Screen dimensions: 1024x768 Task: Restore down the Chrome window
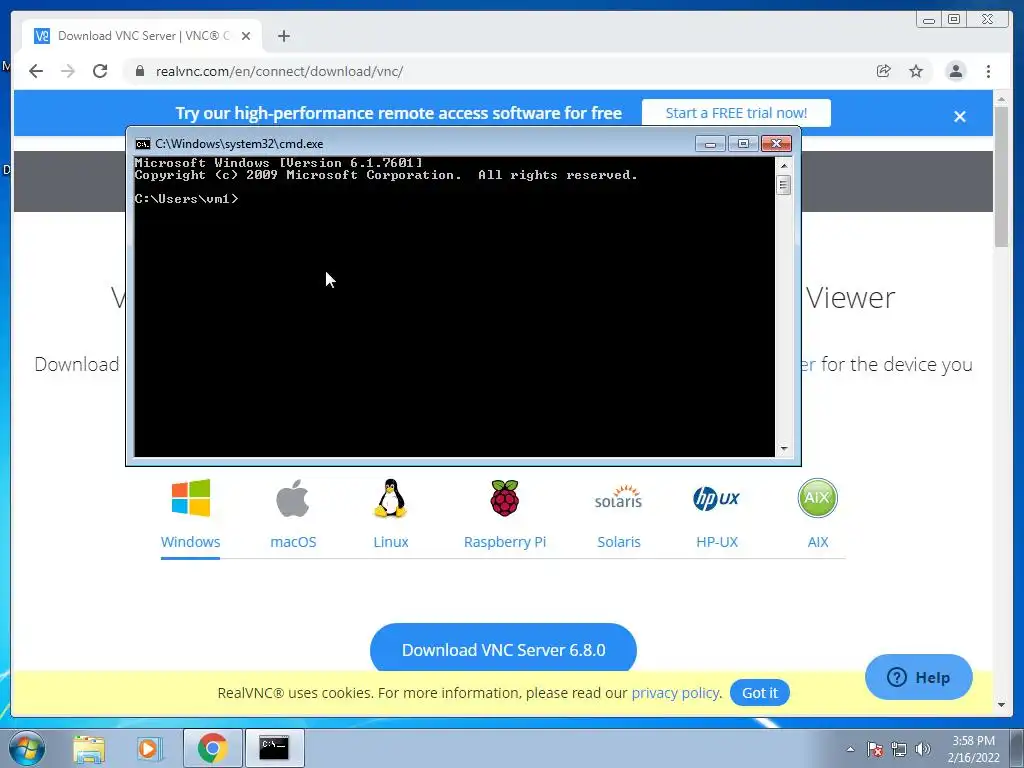pyautogui.click(x=954, y=20)
